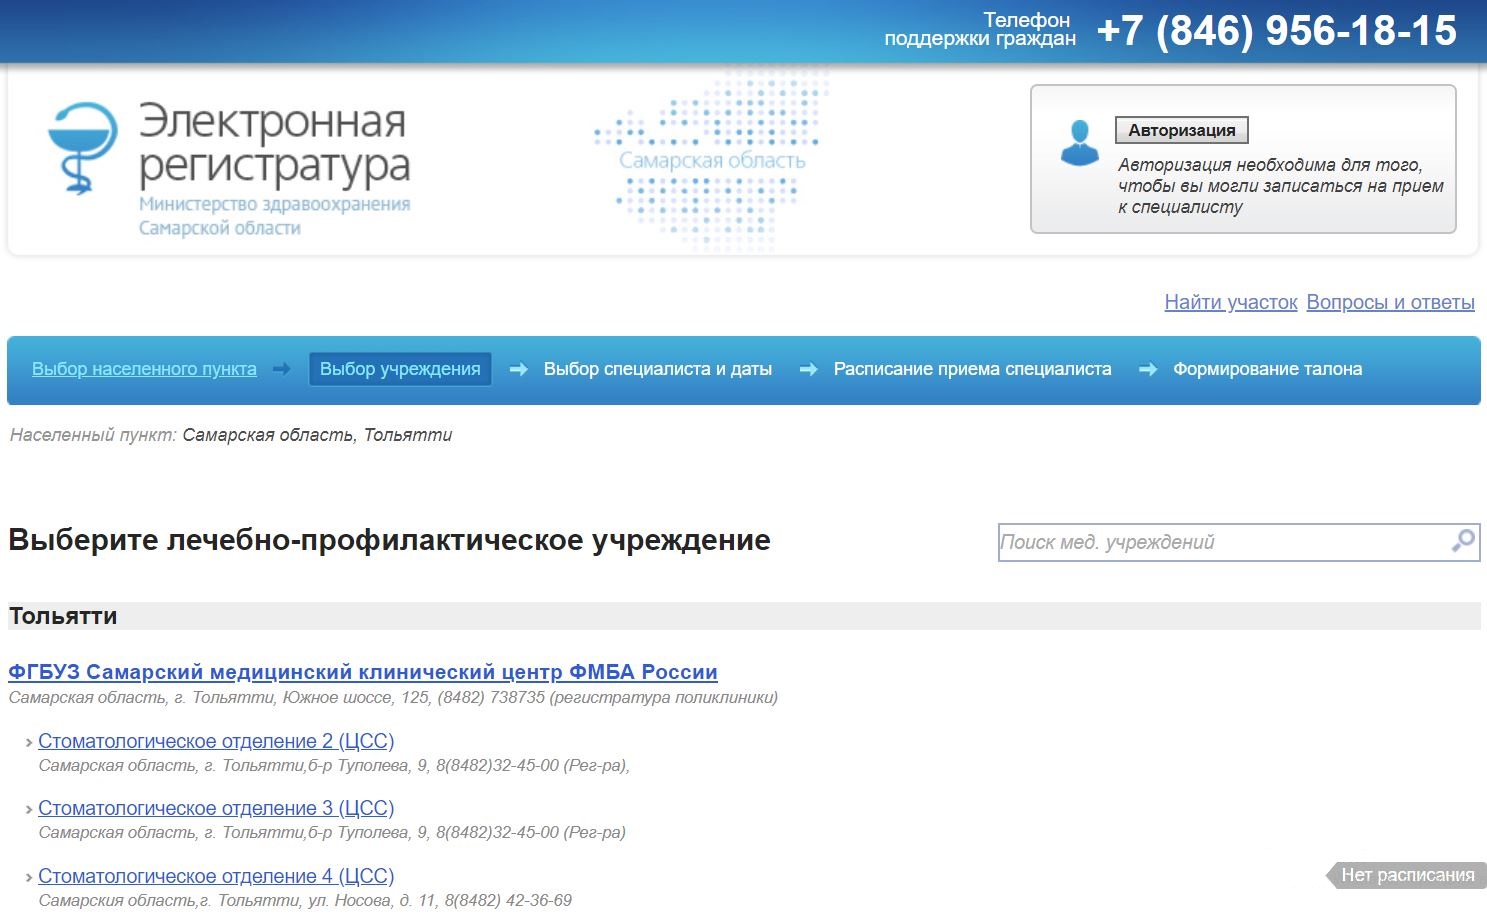
Task: Click the support phone number +7 (846) 956-18-15
Action: (x=1277, y=31)
